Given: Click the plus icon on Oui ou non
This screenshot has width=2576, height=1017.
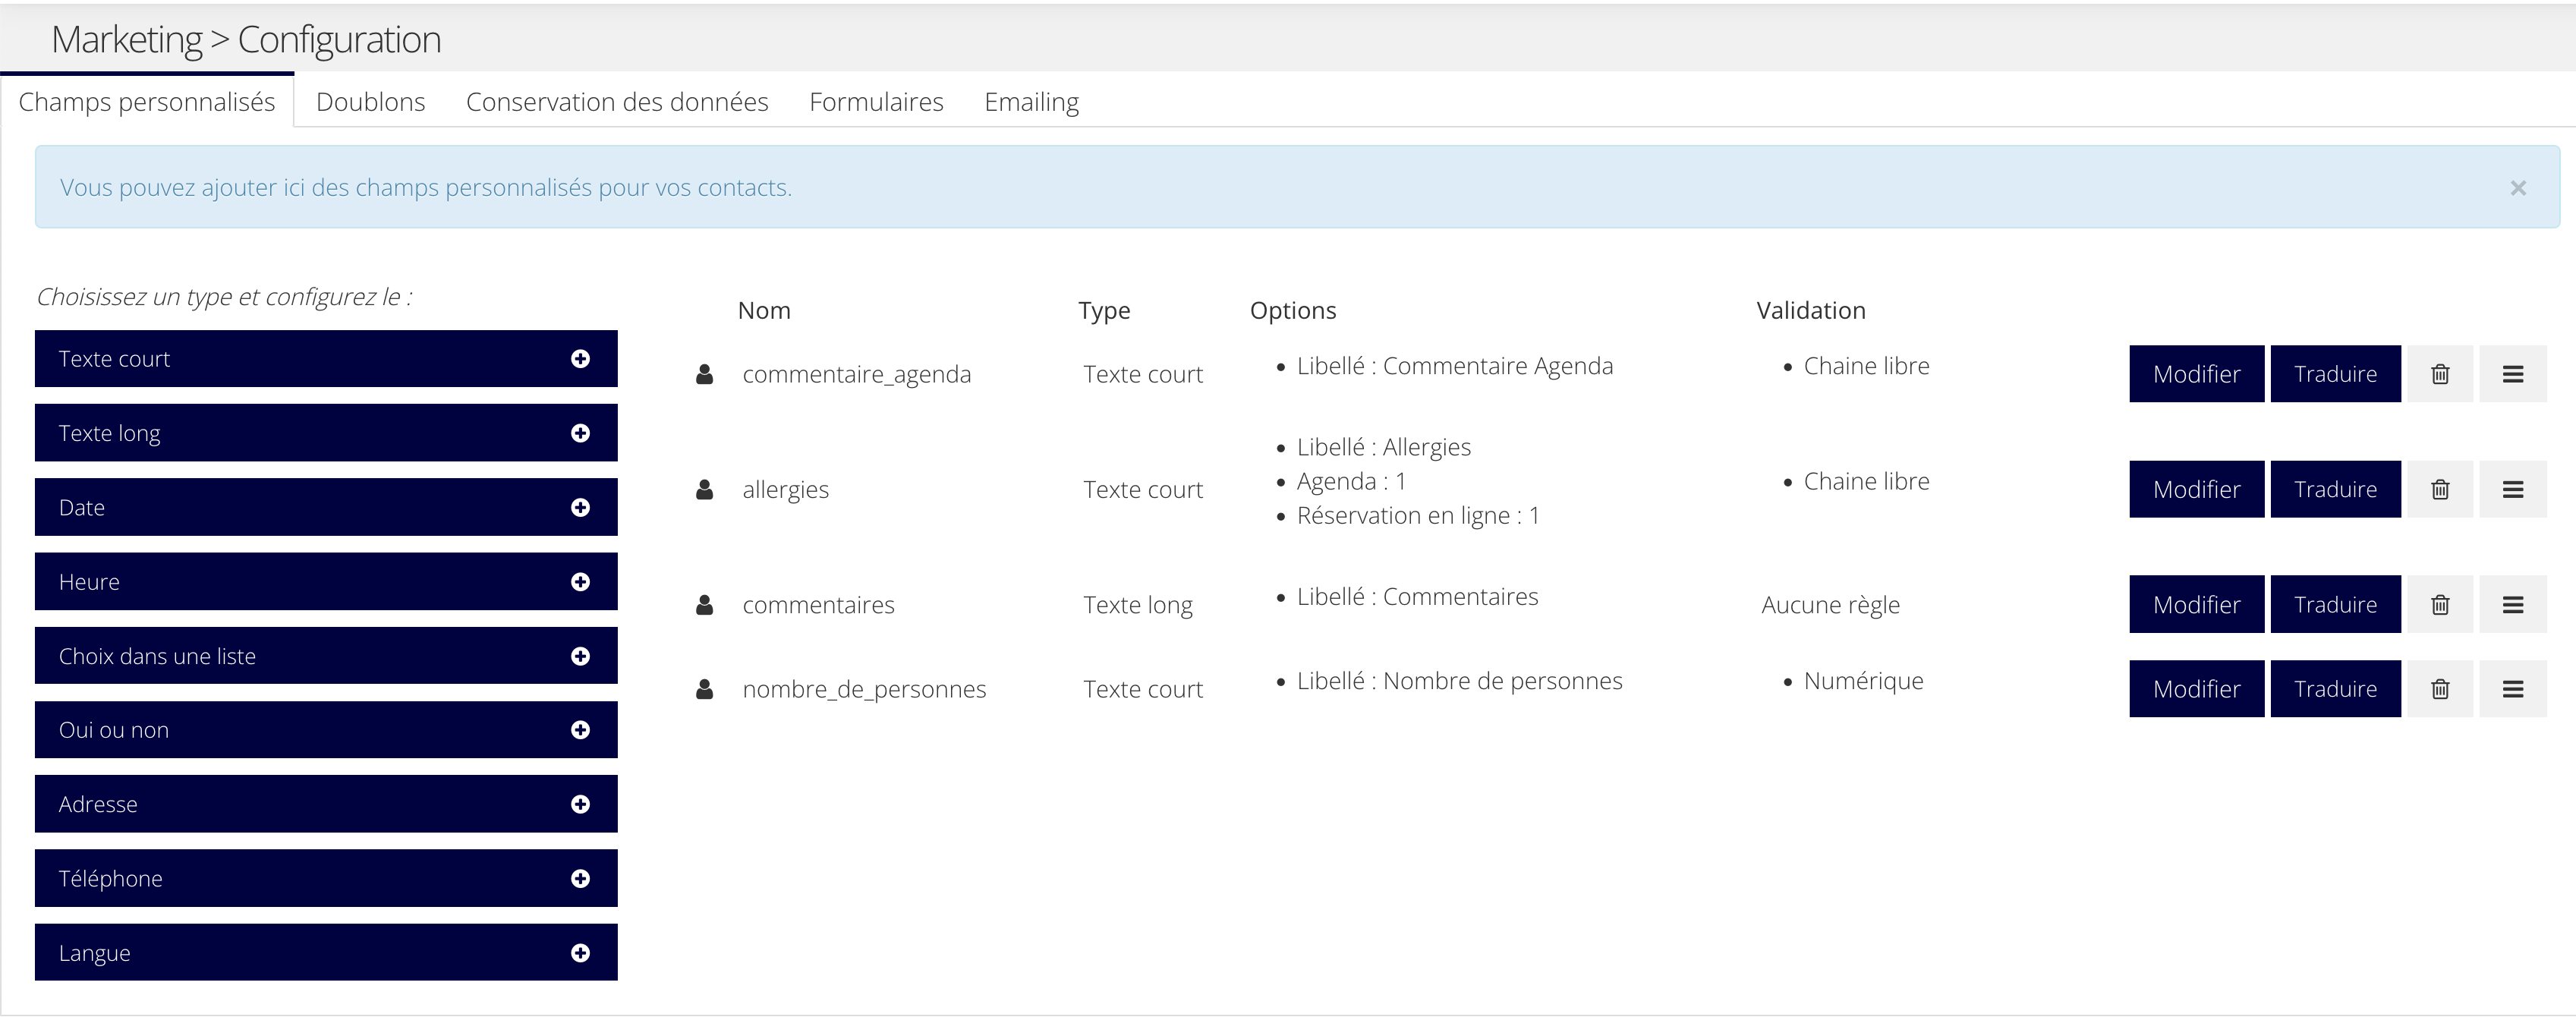Looking at the screenshot, I should [x=580, y=730].
